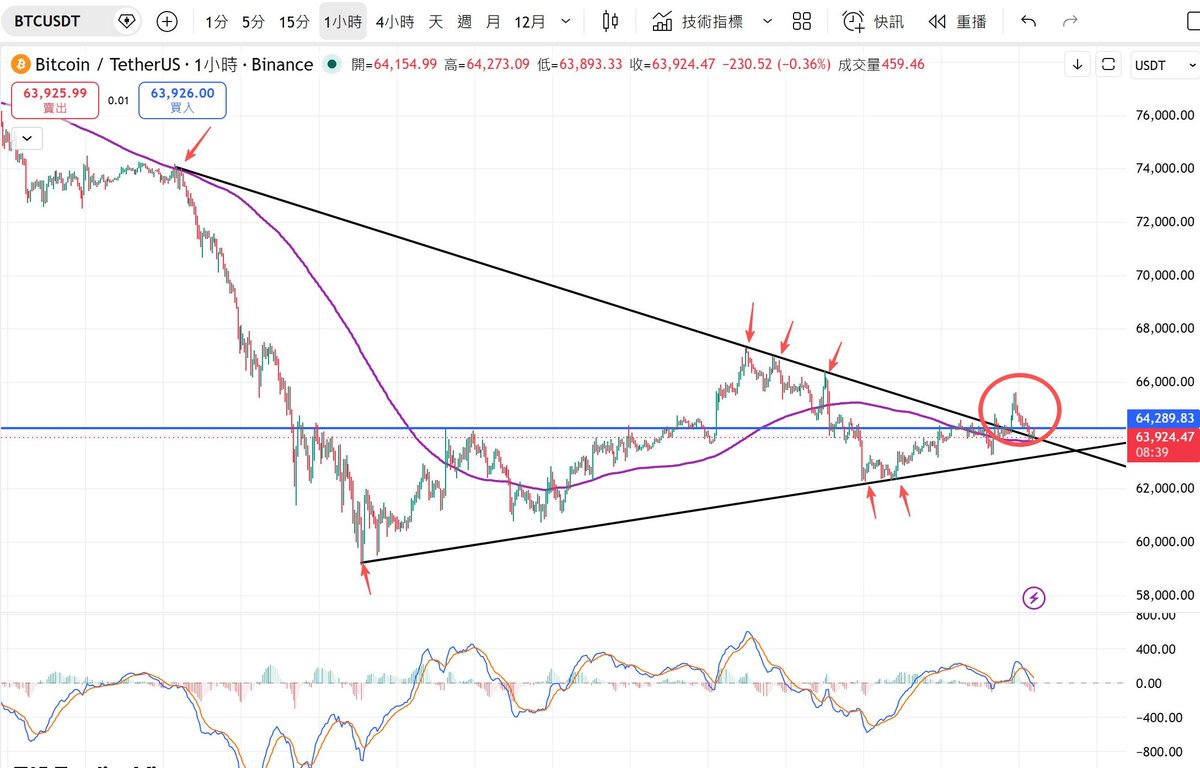
Task: Click the purple lightning bolt marker
Action: click(x=1034, y=599)
